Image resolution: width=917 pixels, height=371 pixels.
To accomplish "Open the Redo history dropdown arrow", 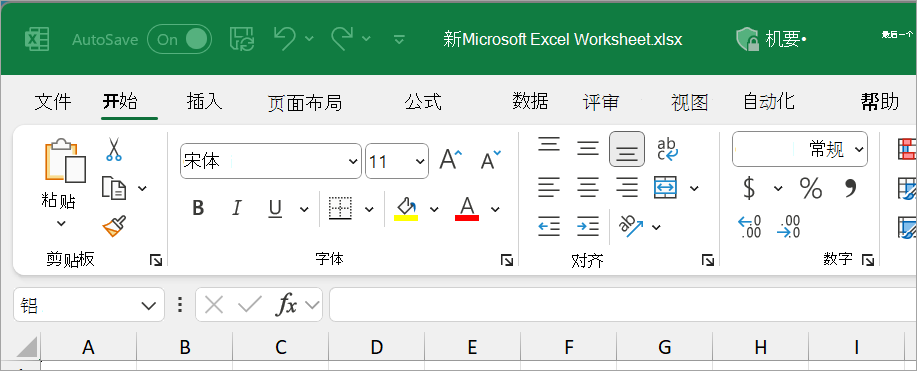I will (366, 39).
